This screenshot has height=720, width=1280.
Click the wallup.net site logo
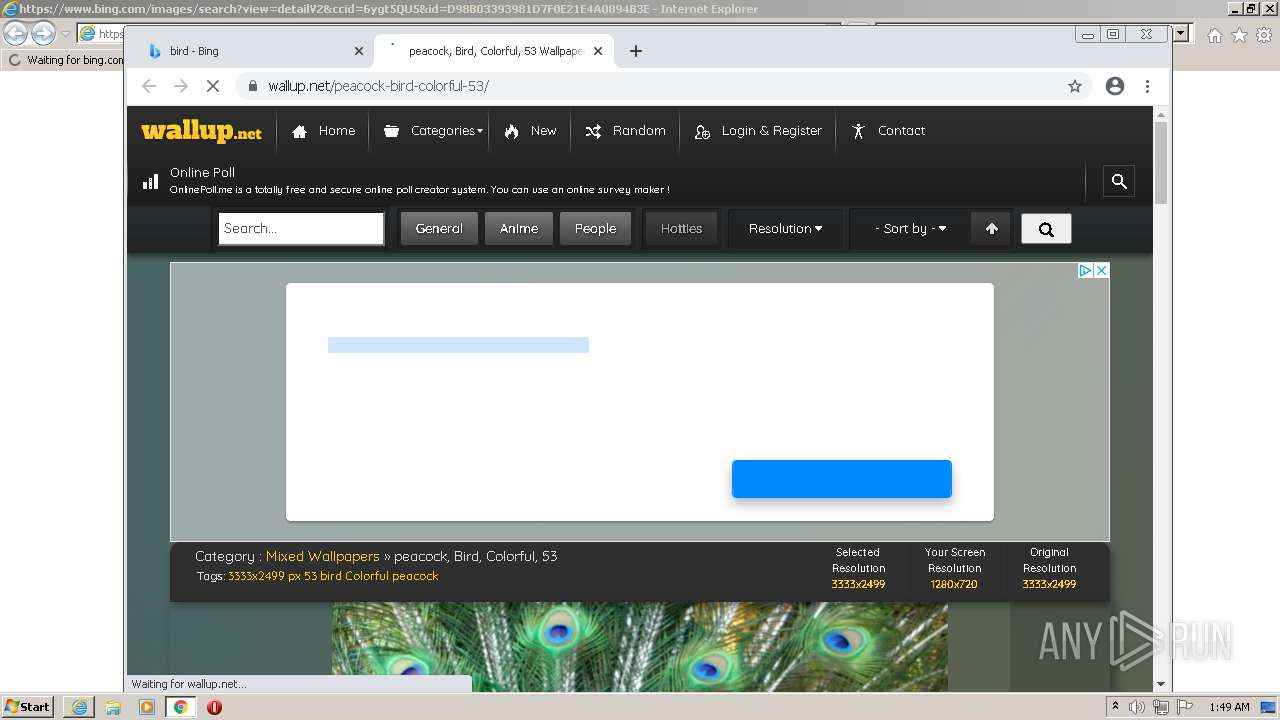pos(201,131)
